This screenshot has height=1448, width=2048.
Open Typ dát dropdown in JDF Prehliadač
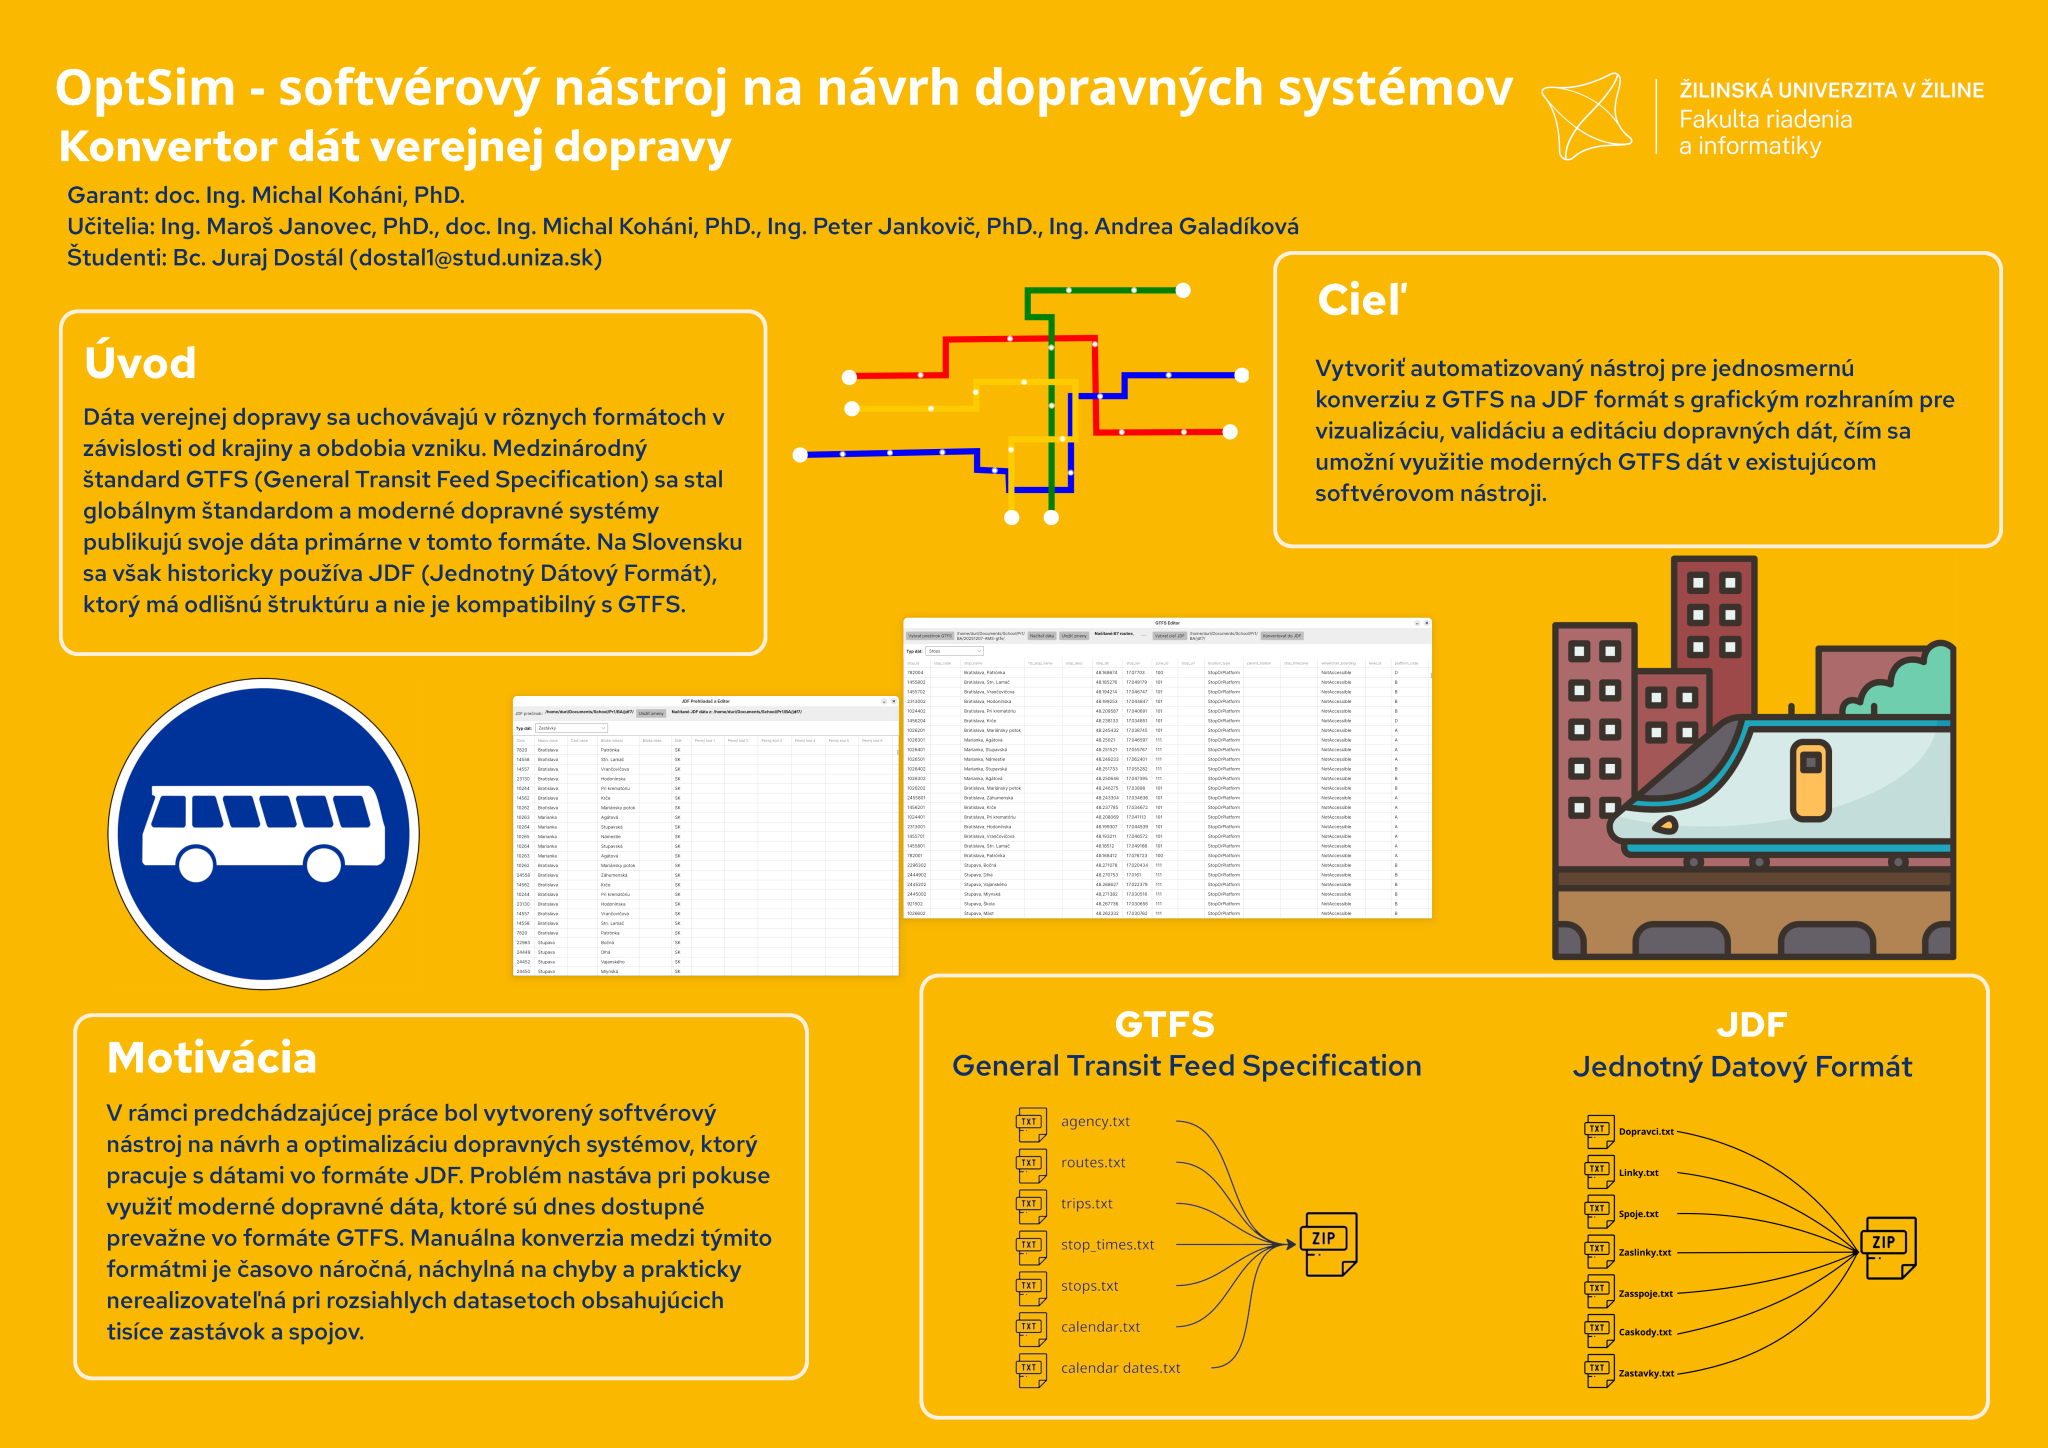[571, 728]
